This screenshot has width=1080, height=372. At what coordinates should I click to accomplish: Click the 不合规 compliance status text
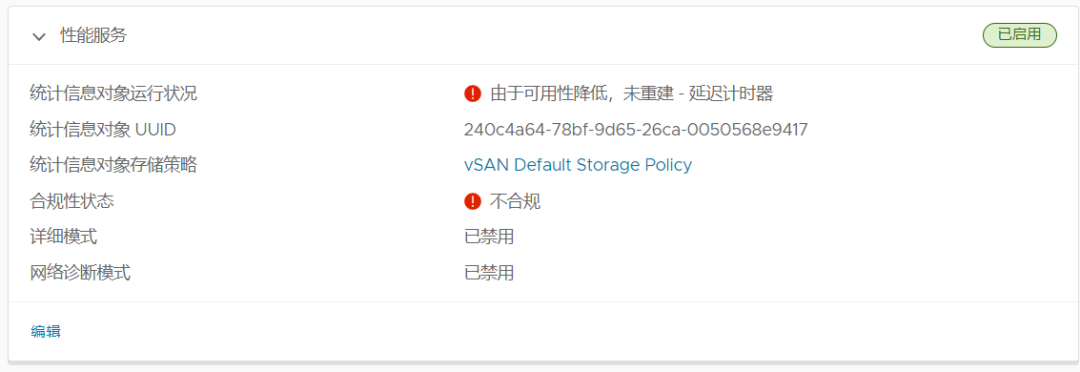tap(515, 201)
